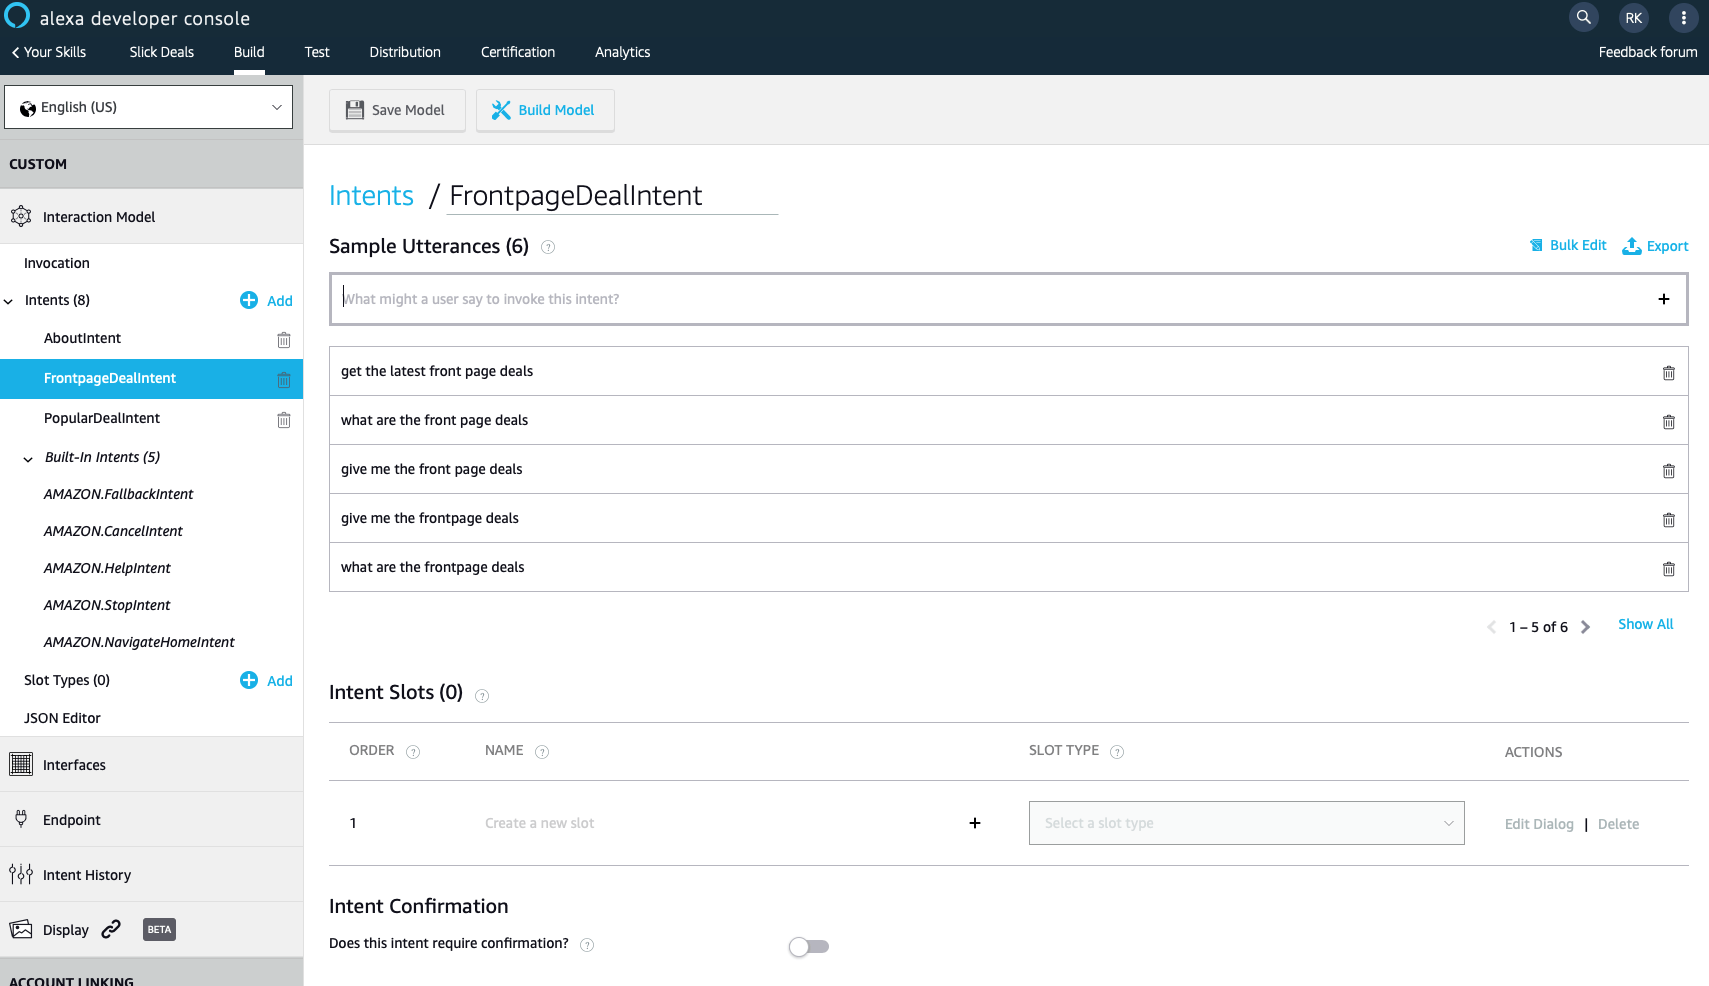Select AMAZON.StopIntent
Image resolution: width=1709 pixels, height=986 pixels.
107,605
